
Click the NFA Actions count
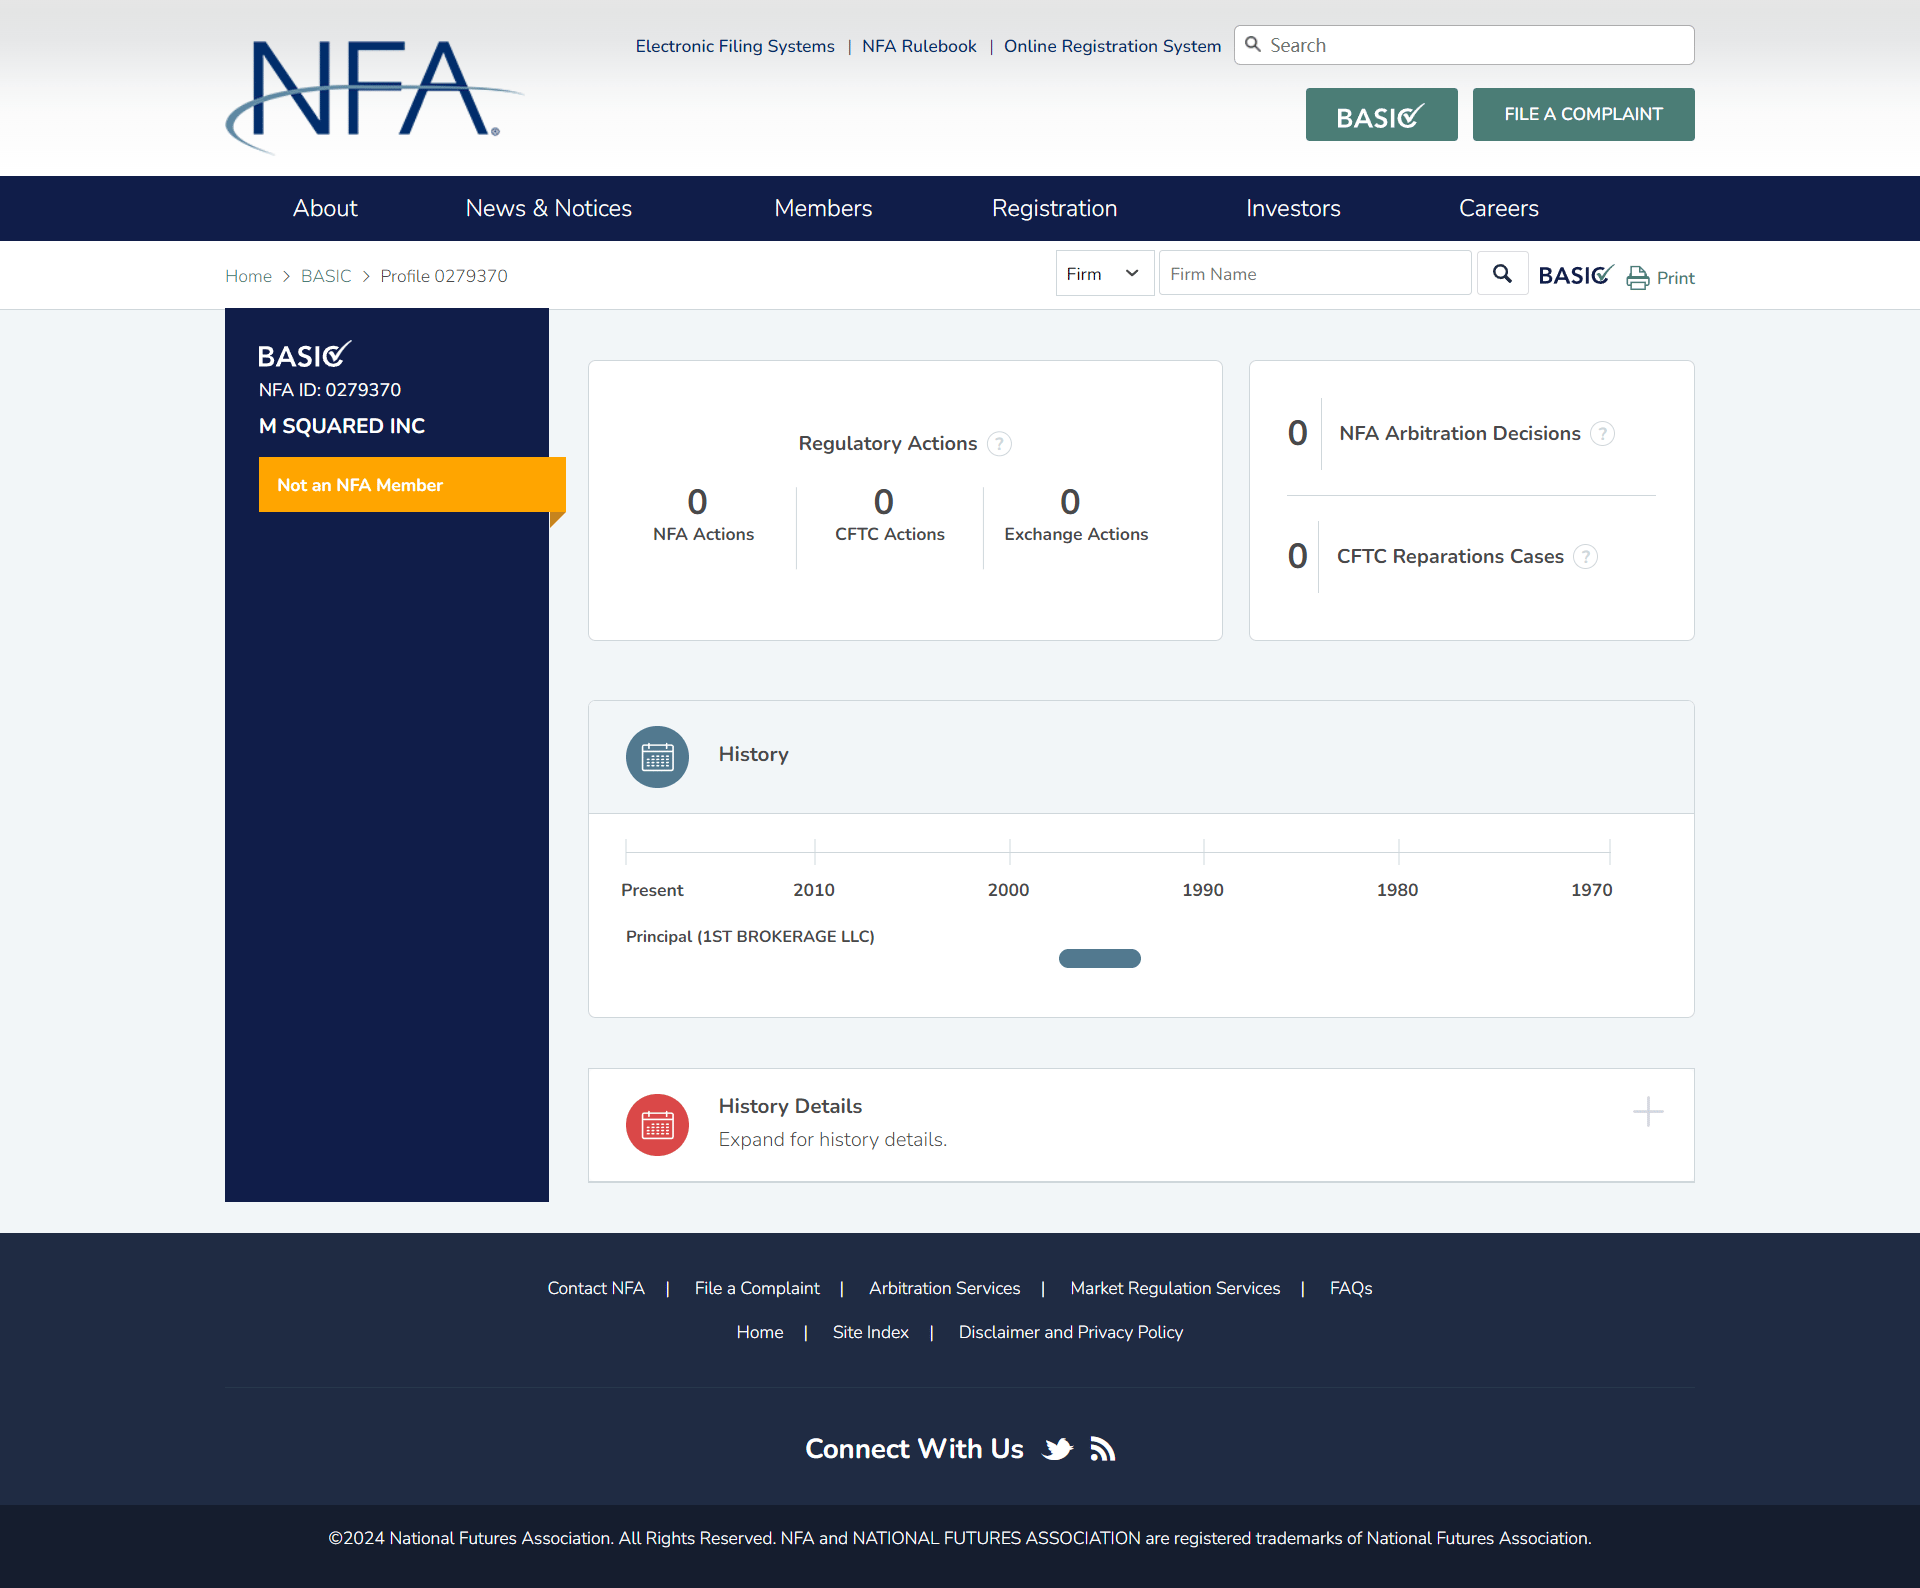(x=698, y=502)
